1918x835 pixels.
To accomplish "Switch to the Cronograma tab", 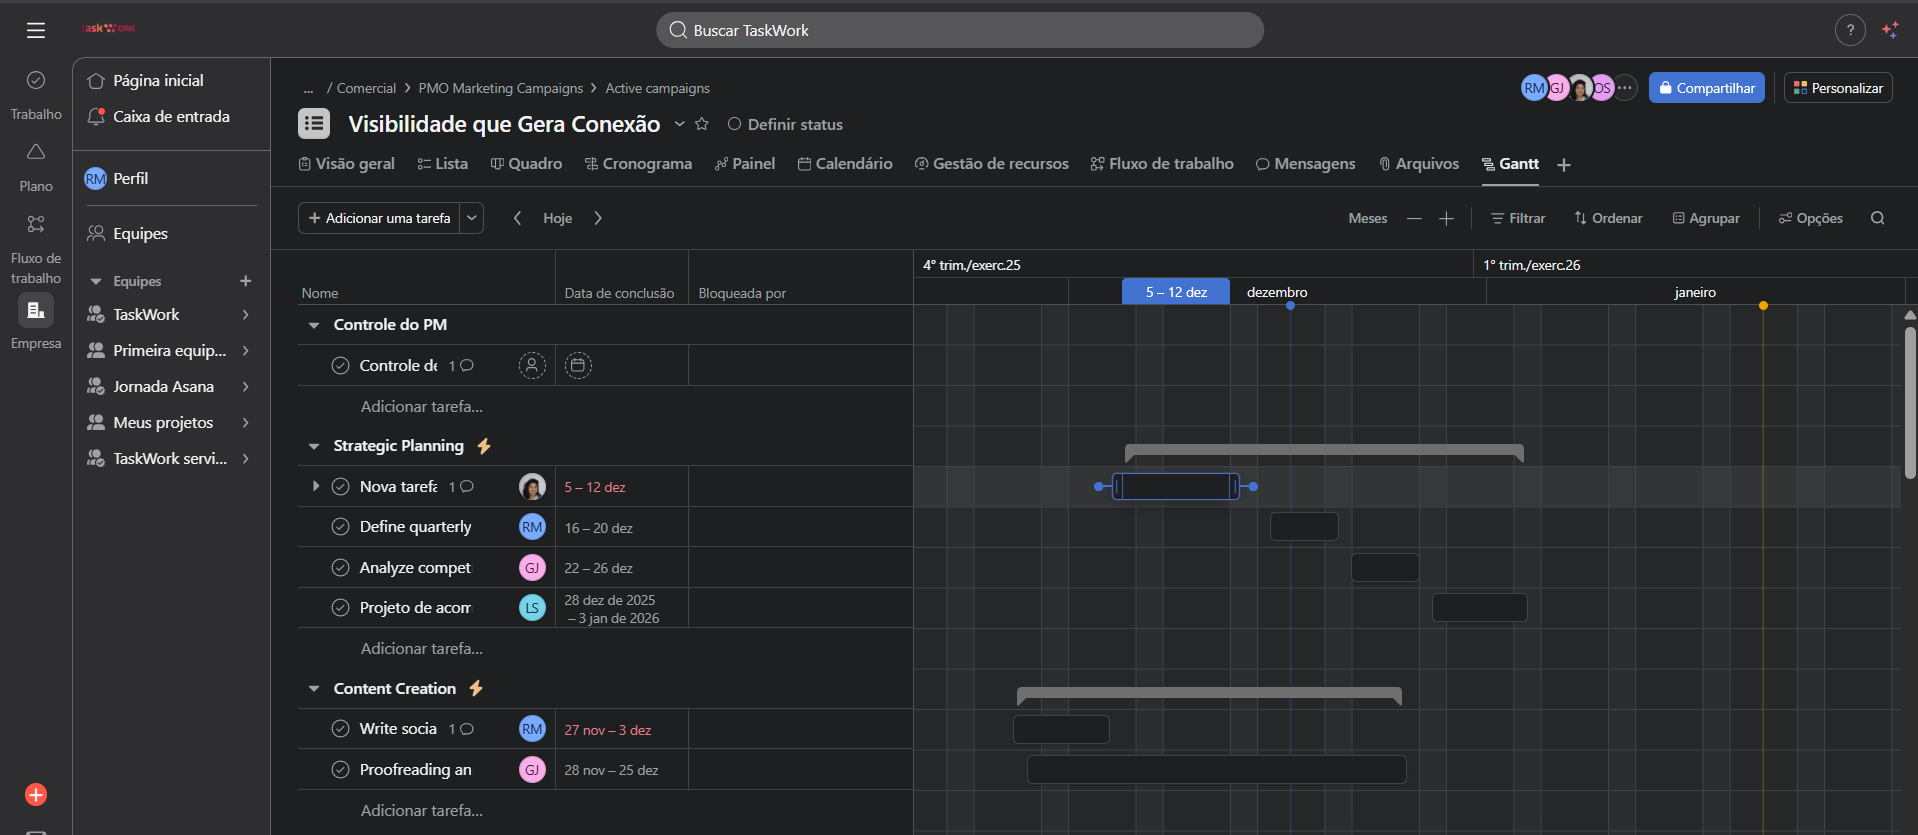I will click(x=638, y=164).
